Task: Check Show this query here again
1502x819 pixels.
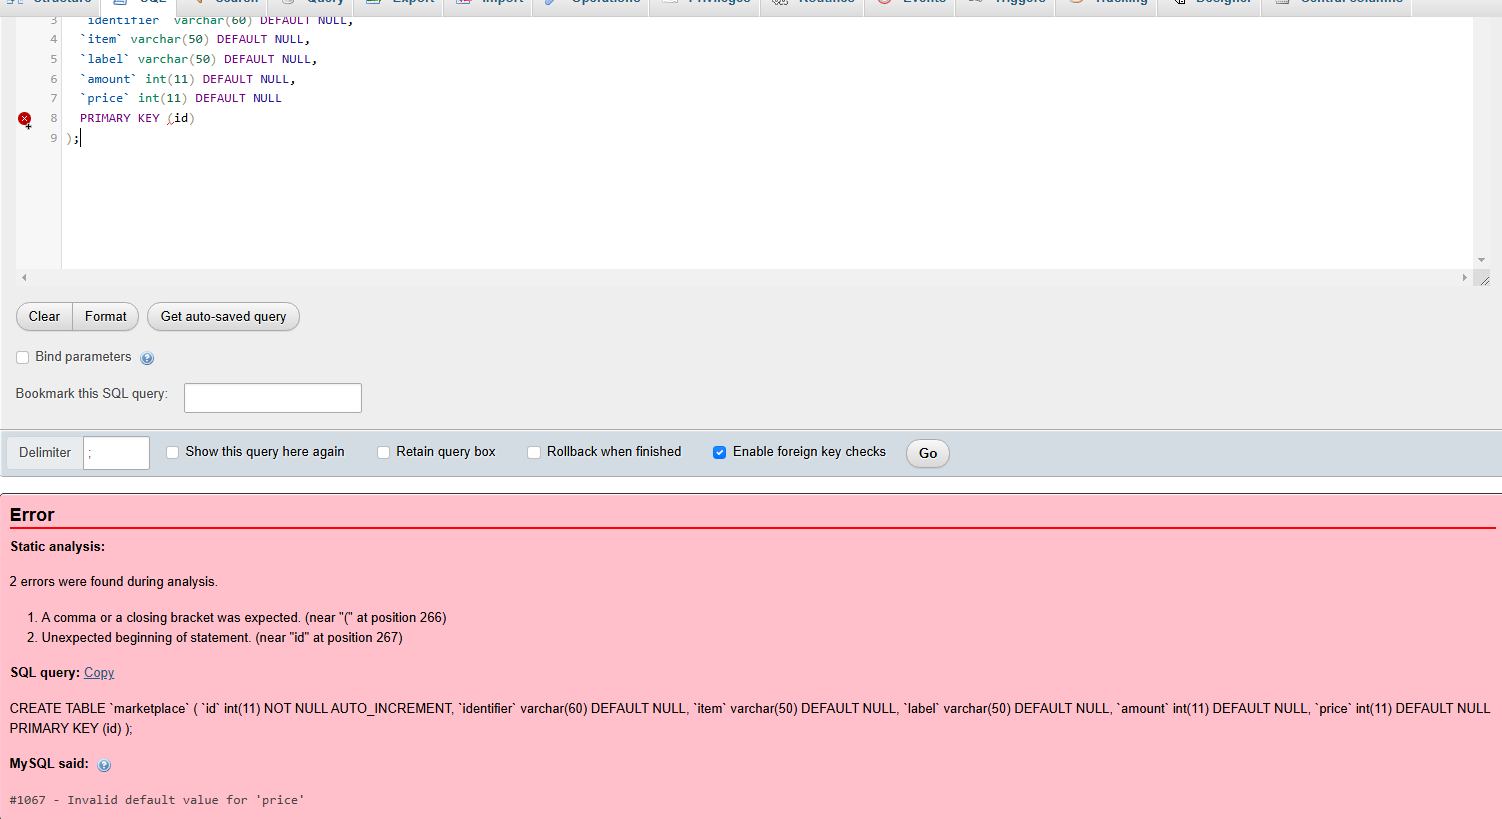Action: 173,452
